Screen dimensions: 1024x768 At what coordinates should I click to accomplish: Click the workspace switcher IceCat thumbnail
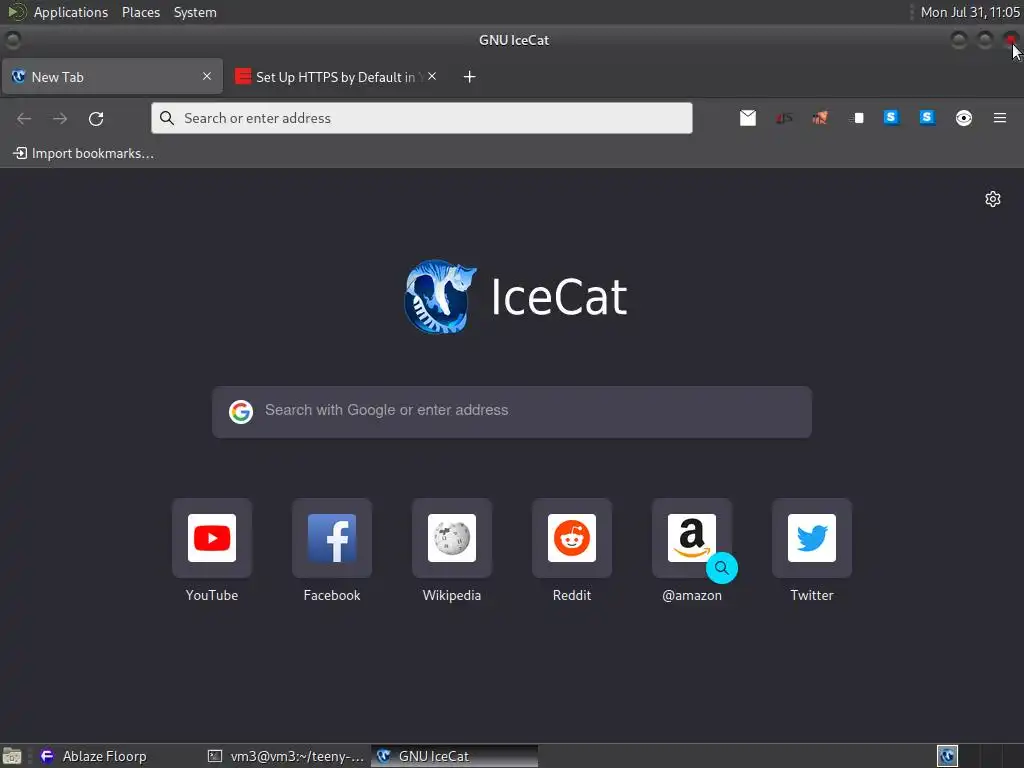[947, 756]
